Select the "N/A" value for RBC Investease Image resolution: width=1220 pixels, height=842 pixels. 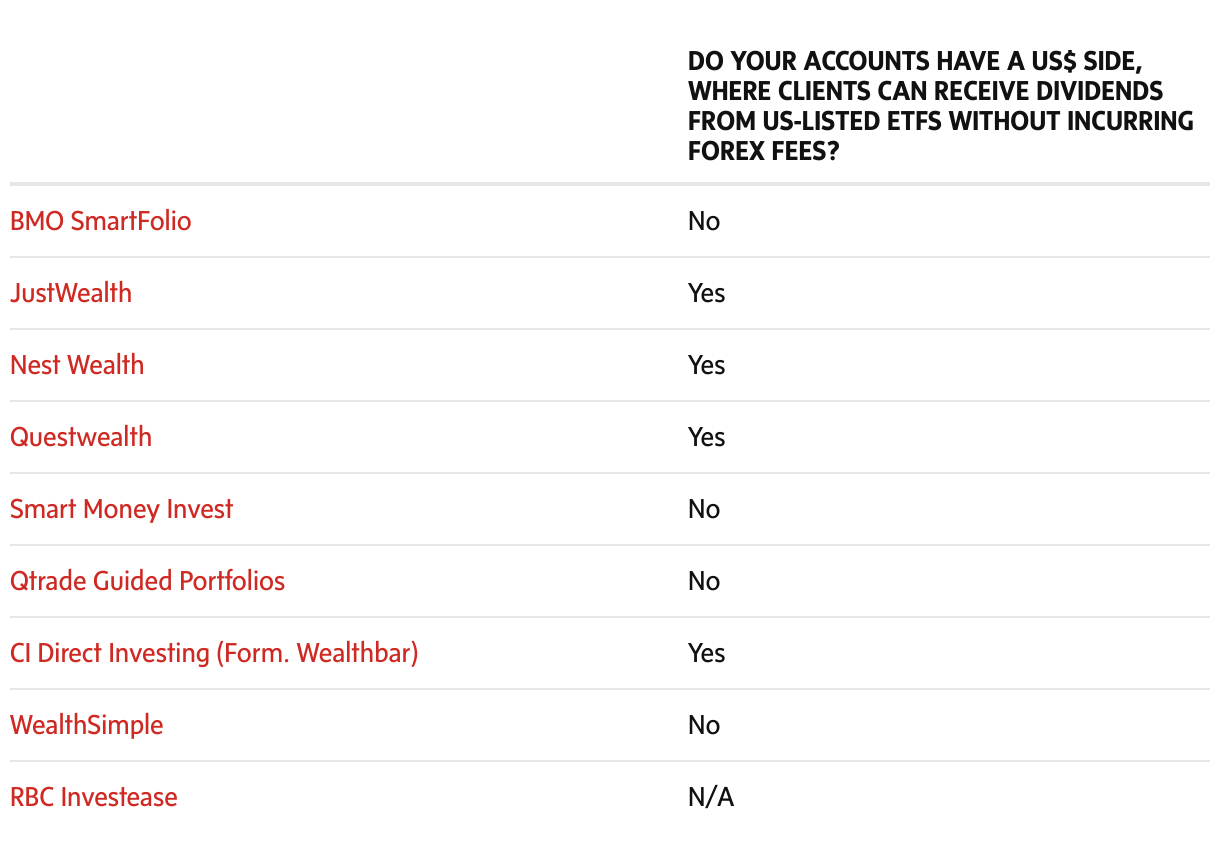pos(711,797)
